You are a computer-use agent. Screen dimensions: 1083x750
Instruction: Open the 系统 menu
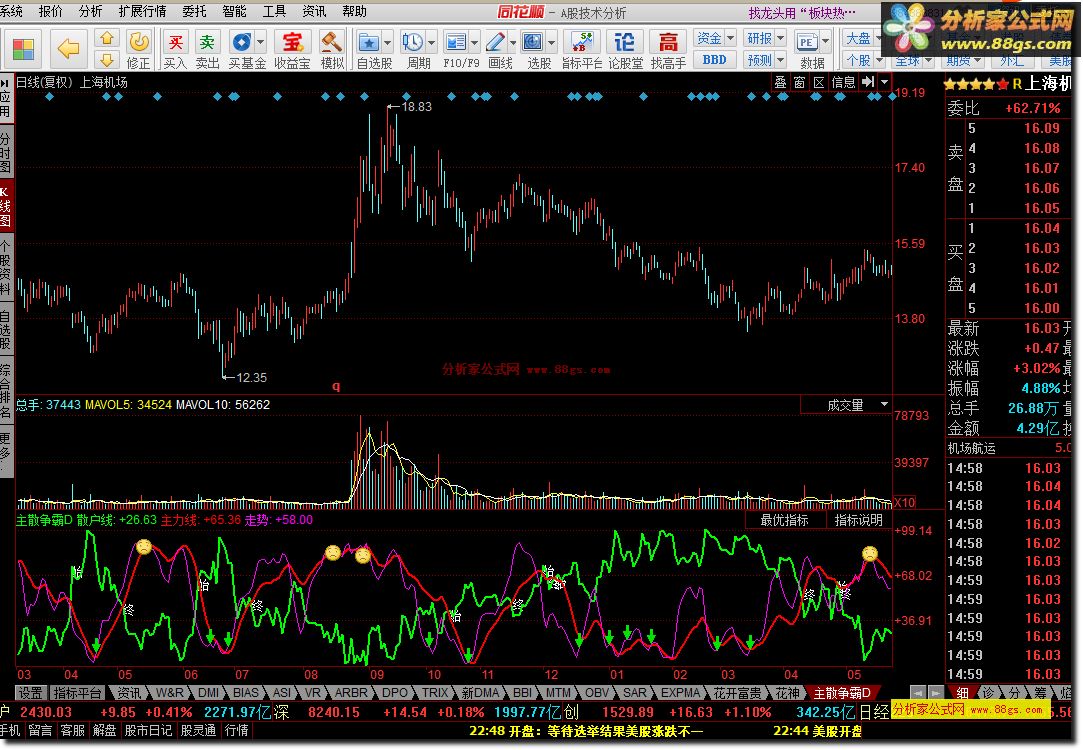click(x=11, y=11)
